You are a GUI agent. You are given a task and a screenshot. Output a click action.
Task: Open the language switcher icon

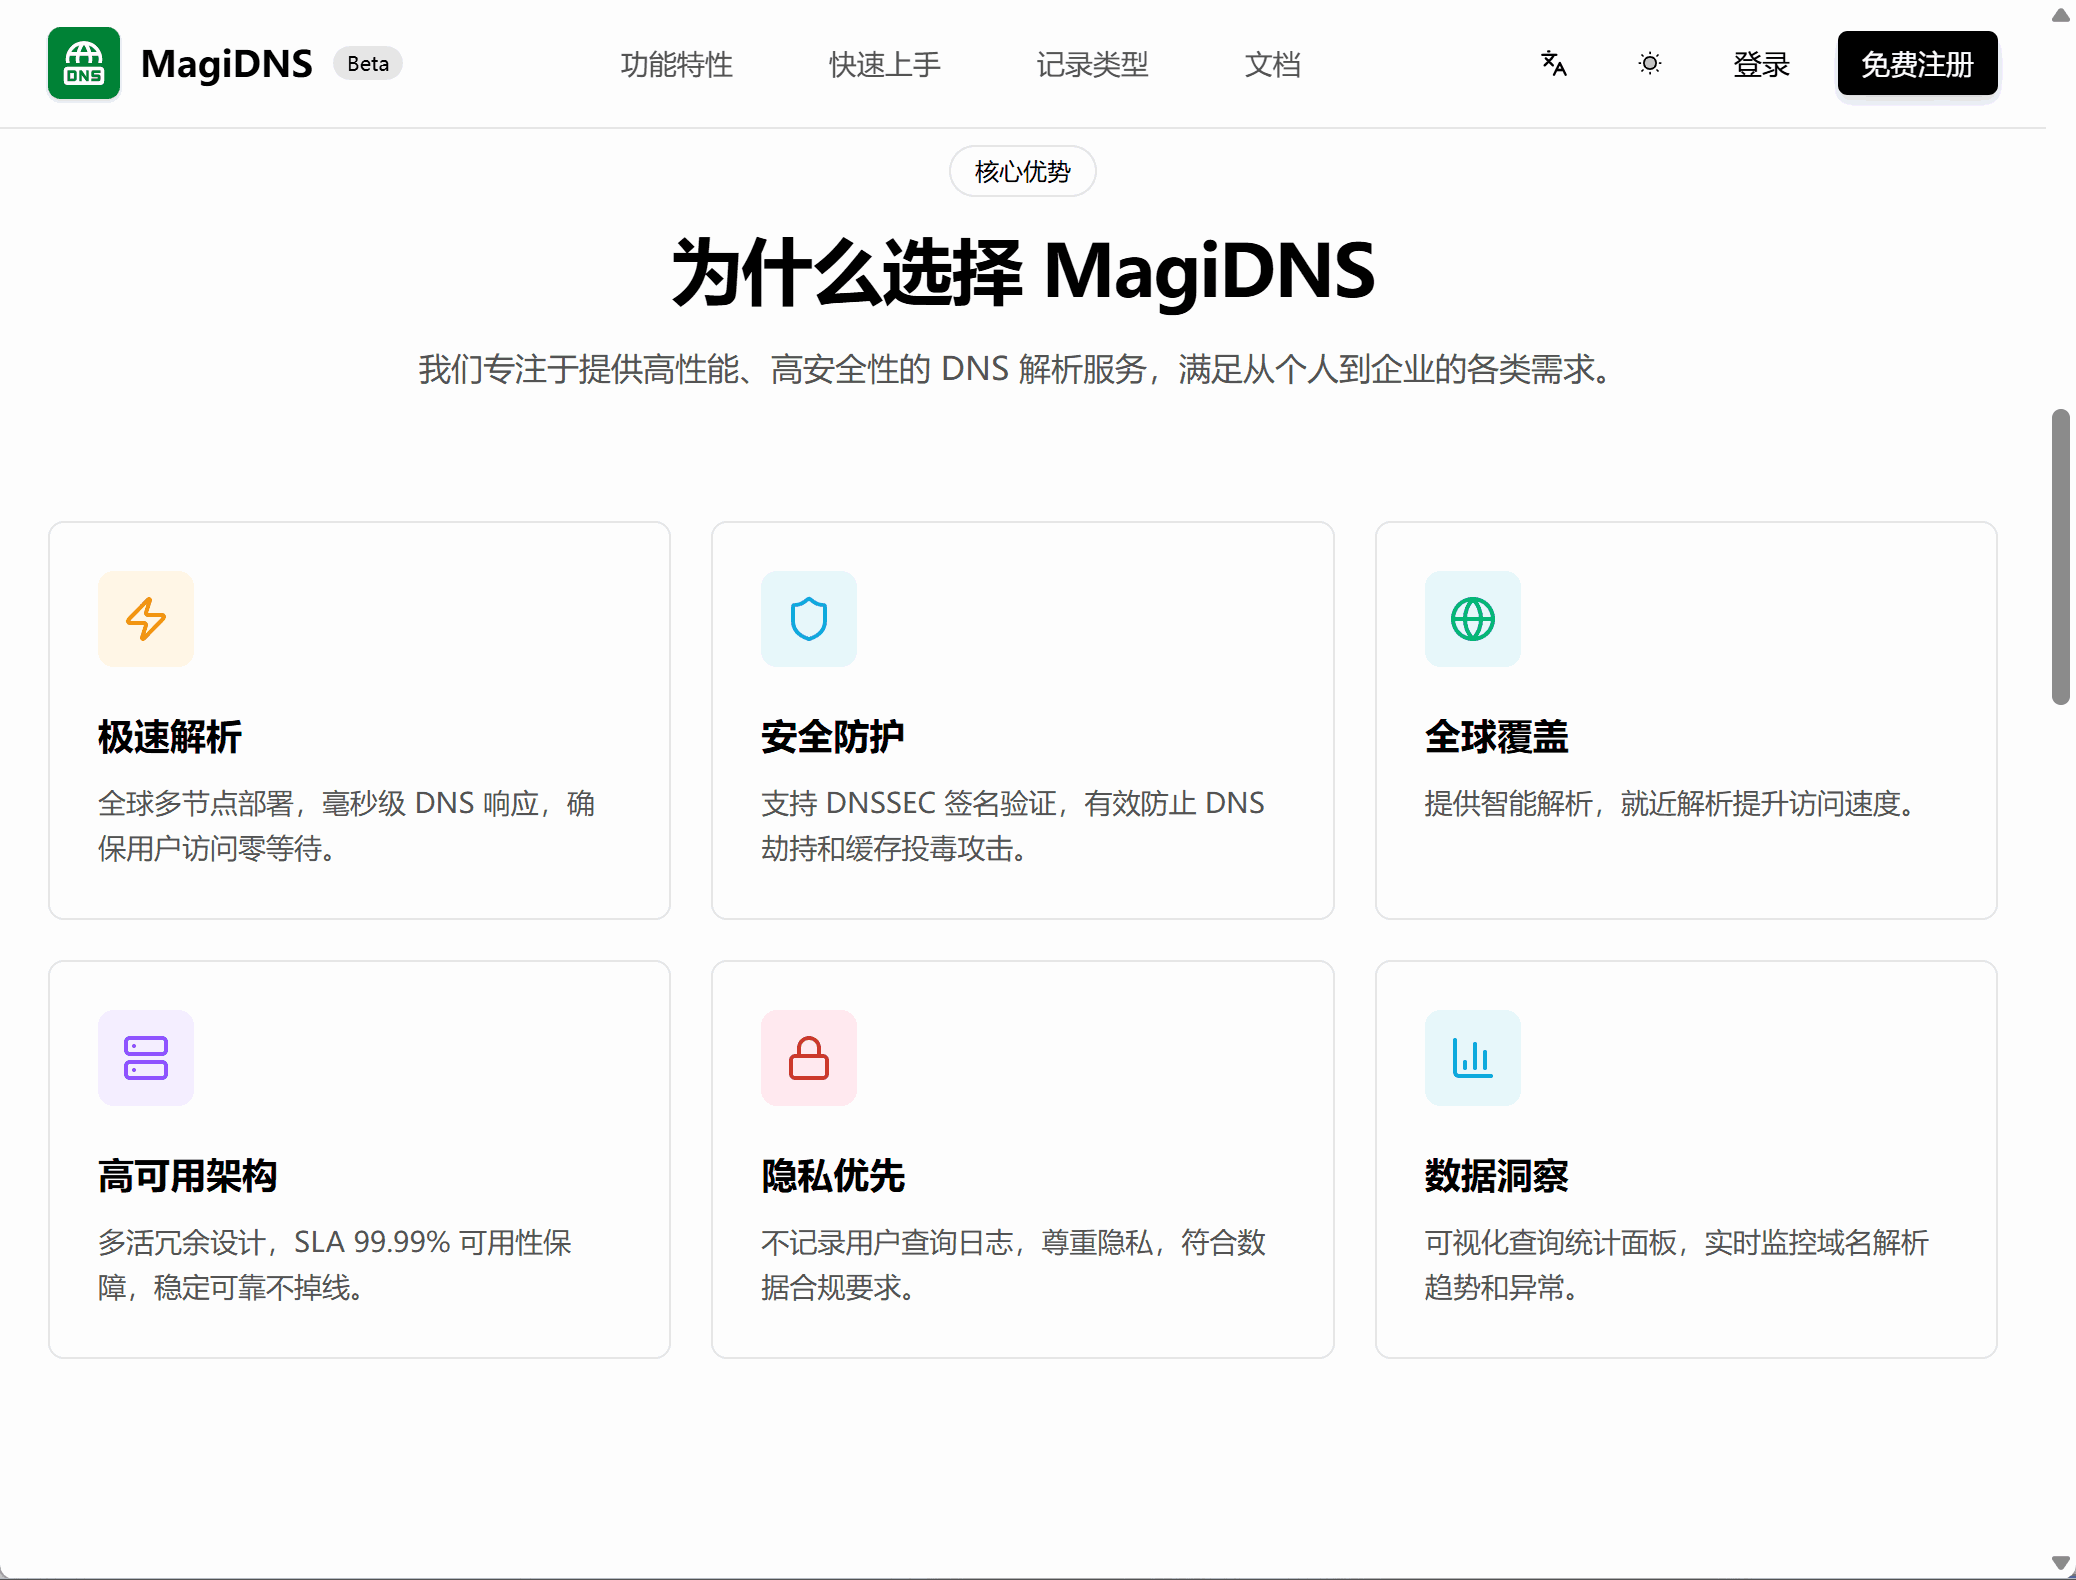click(1553, 63)
